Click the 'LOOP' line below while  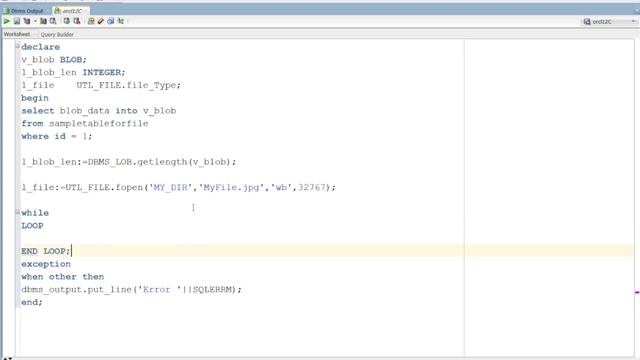point(32,226)
